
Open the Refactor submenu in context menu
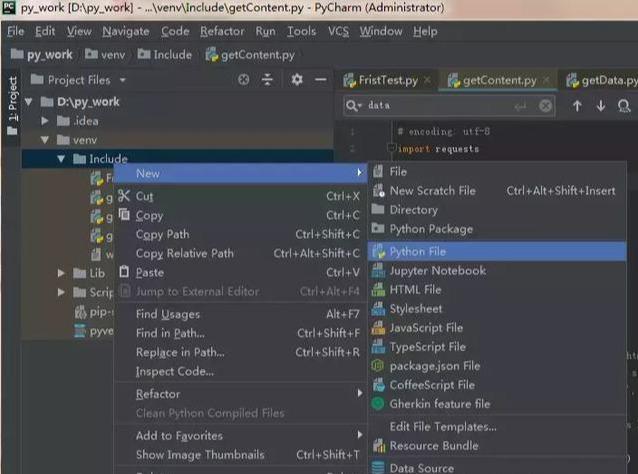click(x=240, y=394)
